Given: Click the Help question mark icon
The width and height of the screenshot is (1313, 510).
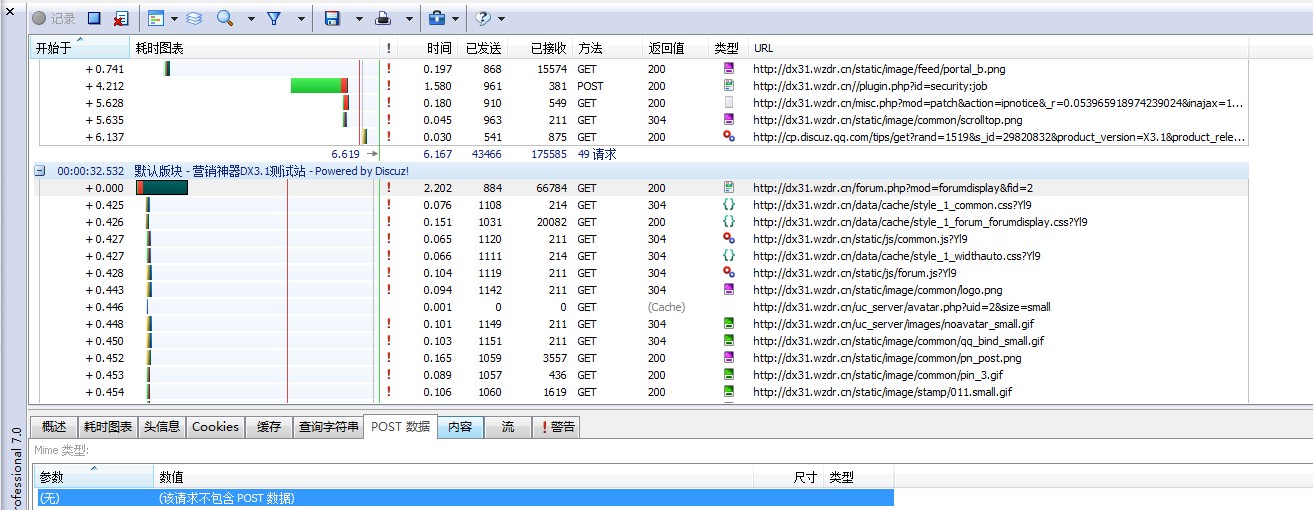Looking at the screenshot, I should click(483, 18).
